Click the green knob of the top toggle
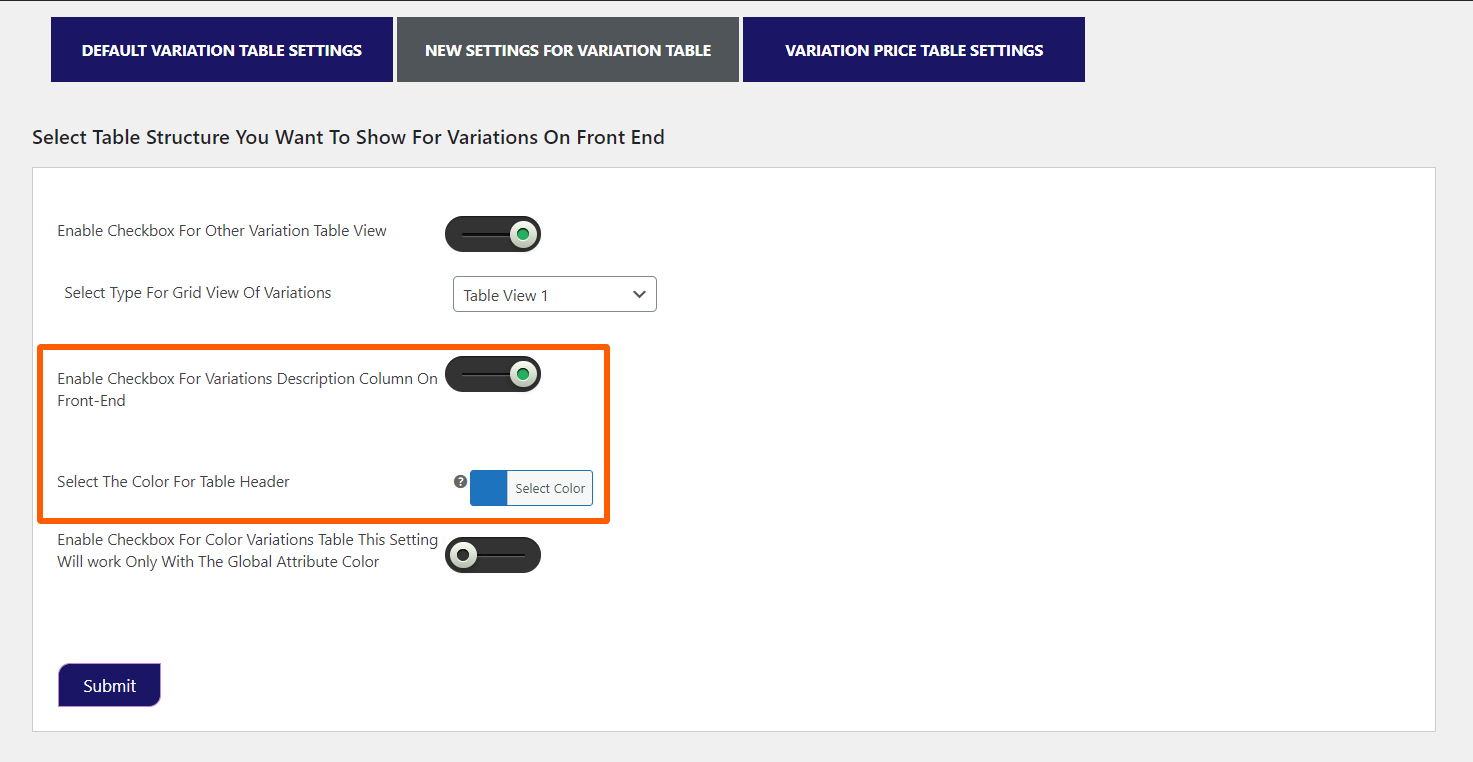 coord(522,235)
